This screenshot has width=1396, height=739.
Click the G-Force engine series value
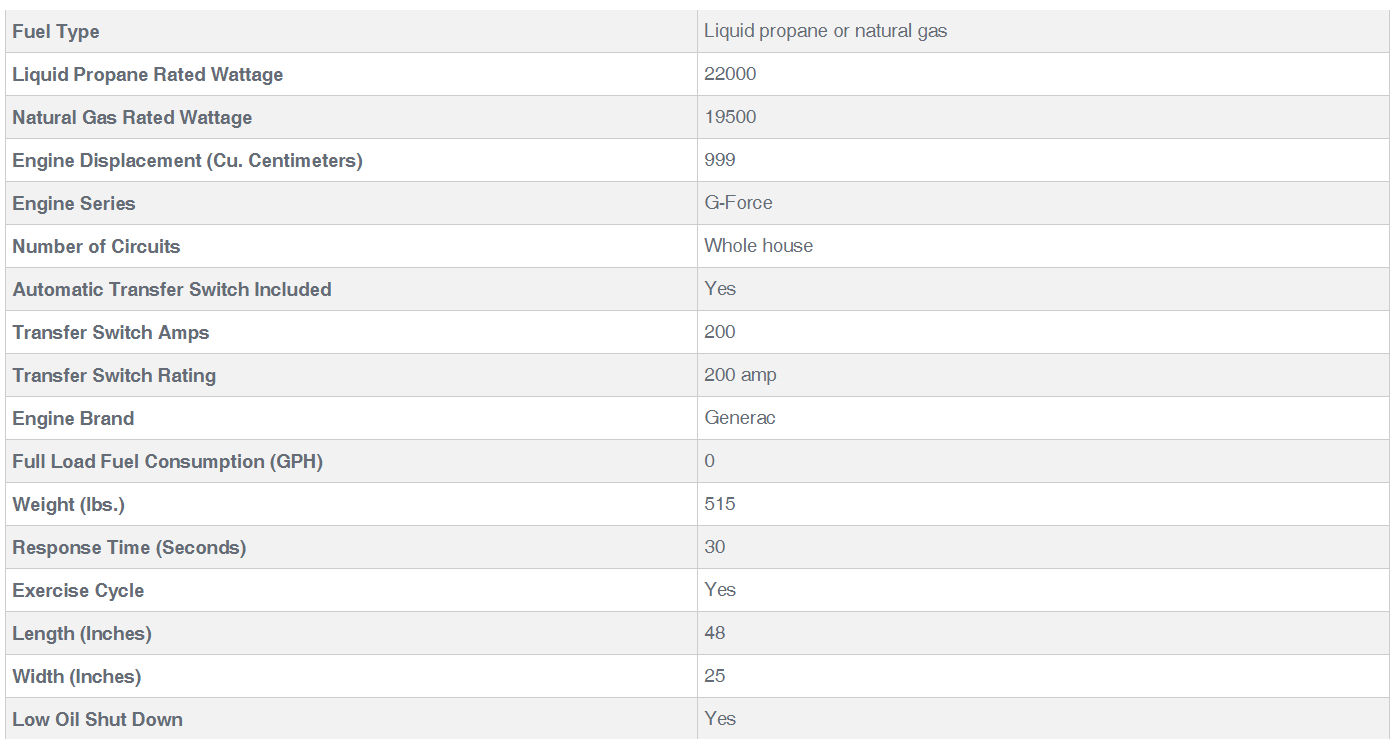738,203
